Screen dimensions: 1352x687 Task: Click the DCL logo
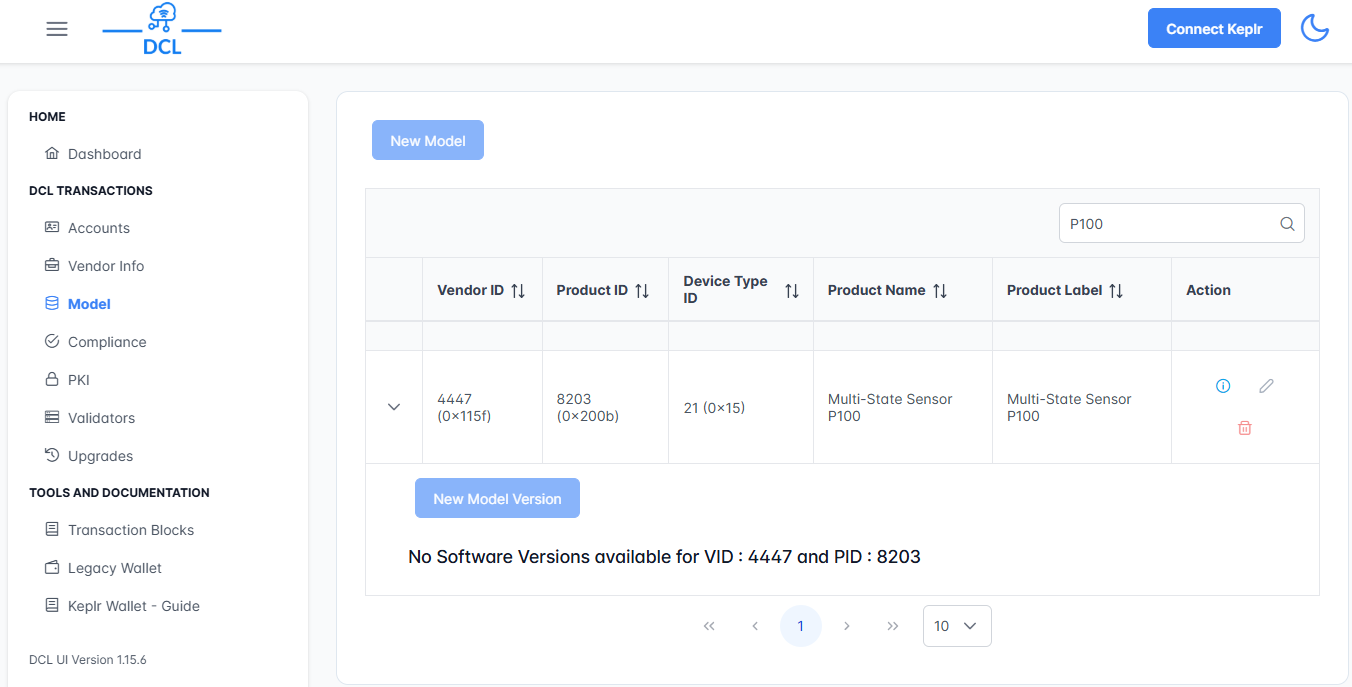click(162, 29)
